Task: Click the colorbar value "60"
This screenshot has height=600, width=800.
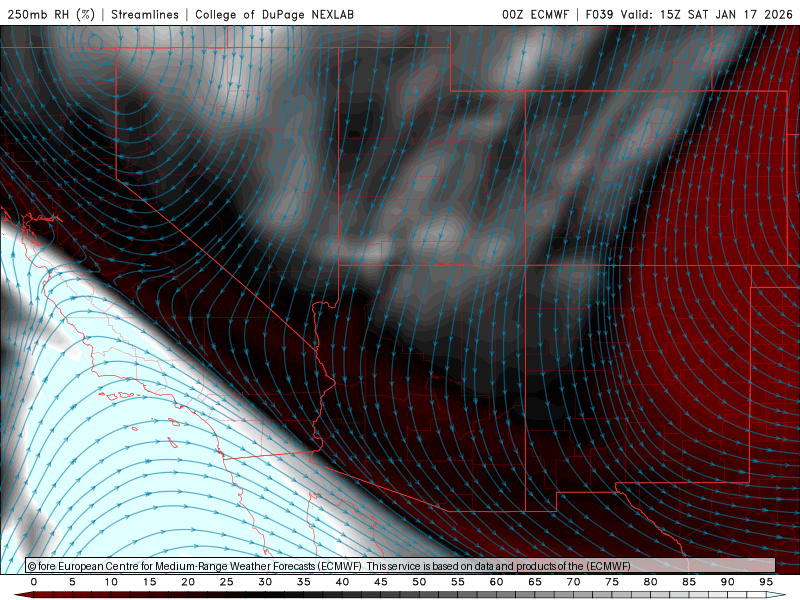Action: [x=496, y=582]
